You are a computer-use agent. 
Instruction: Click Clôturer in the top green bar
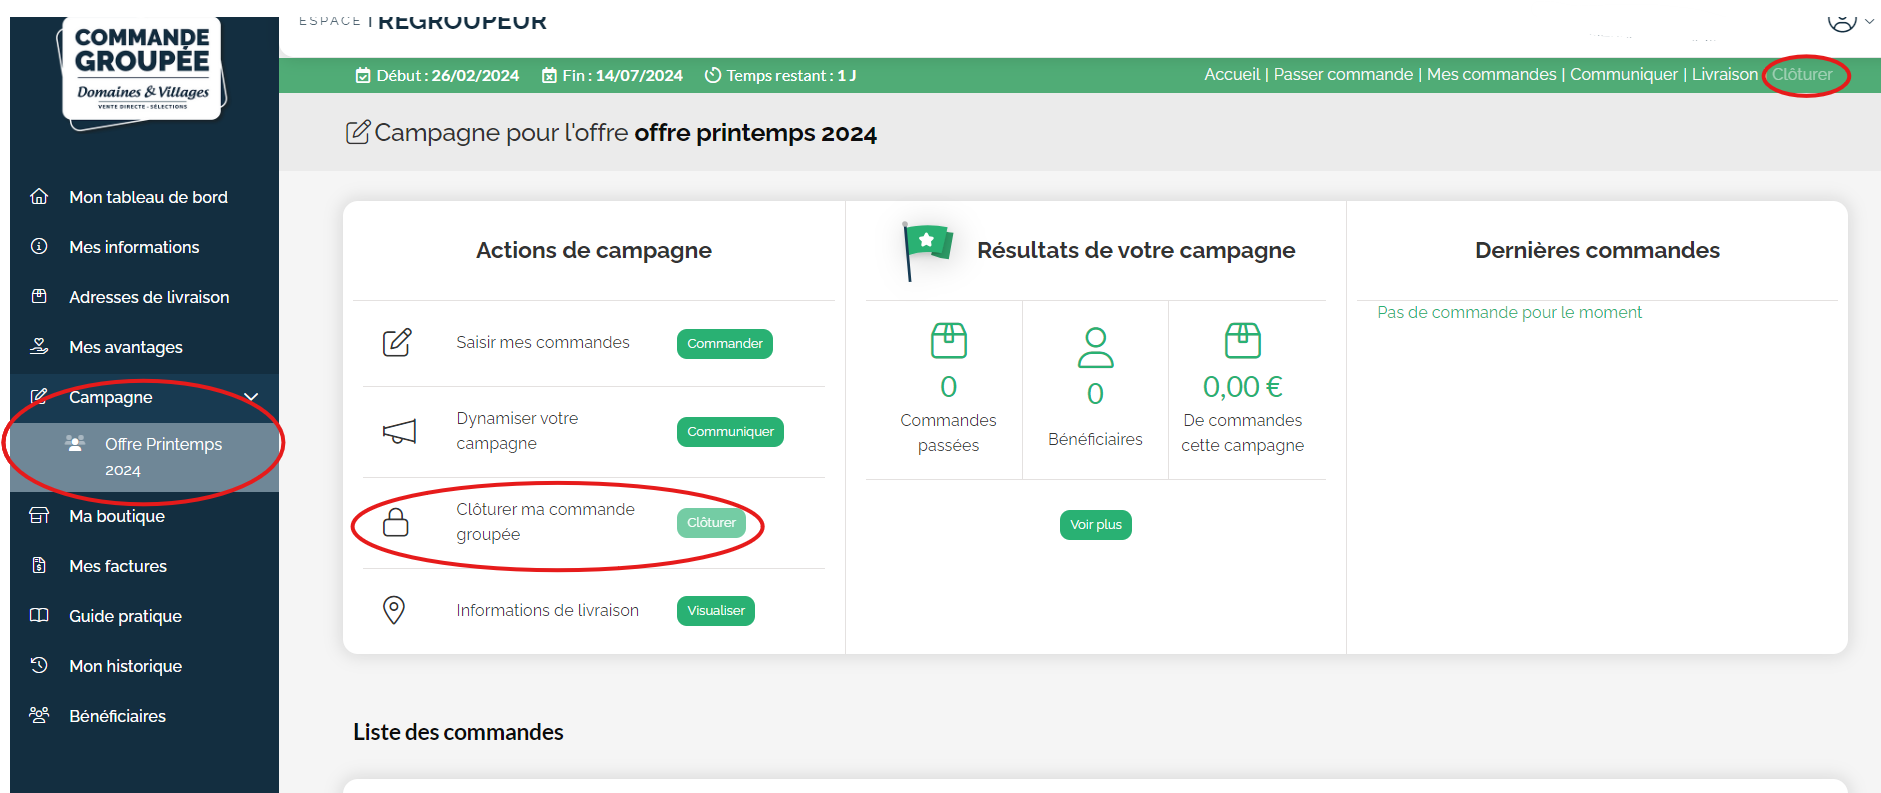point(1802,75)
